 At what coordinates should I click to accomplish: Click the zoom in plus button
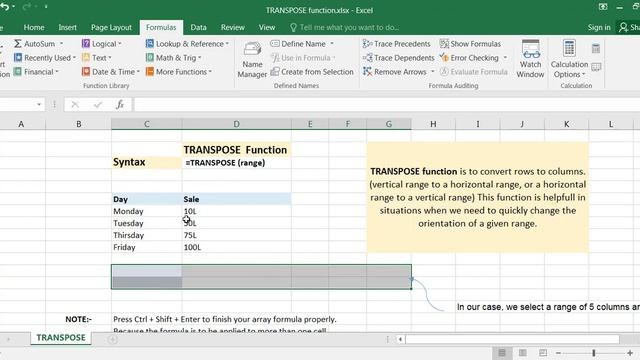coord(630,353)
